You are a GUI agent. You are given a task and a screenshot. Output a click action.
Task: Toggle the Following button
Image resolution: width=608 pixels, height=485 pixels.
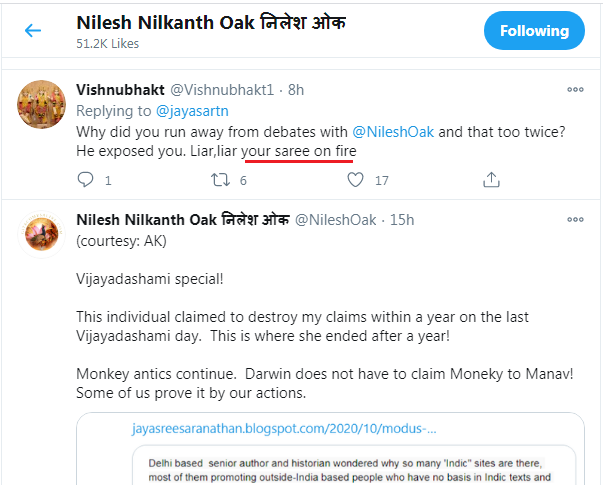coord(533,31)
